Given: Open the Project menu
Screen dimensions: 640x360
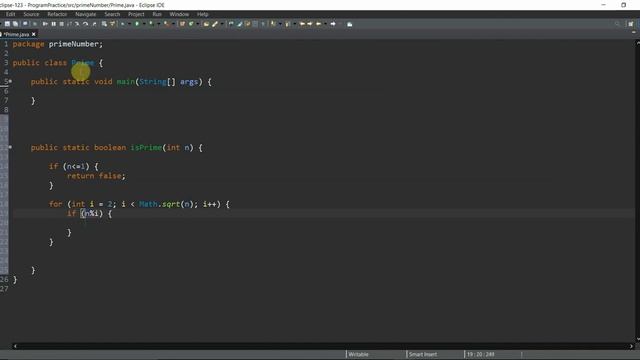Looking at the screenshot, I should (136, 14).
